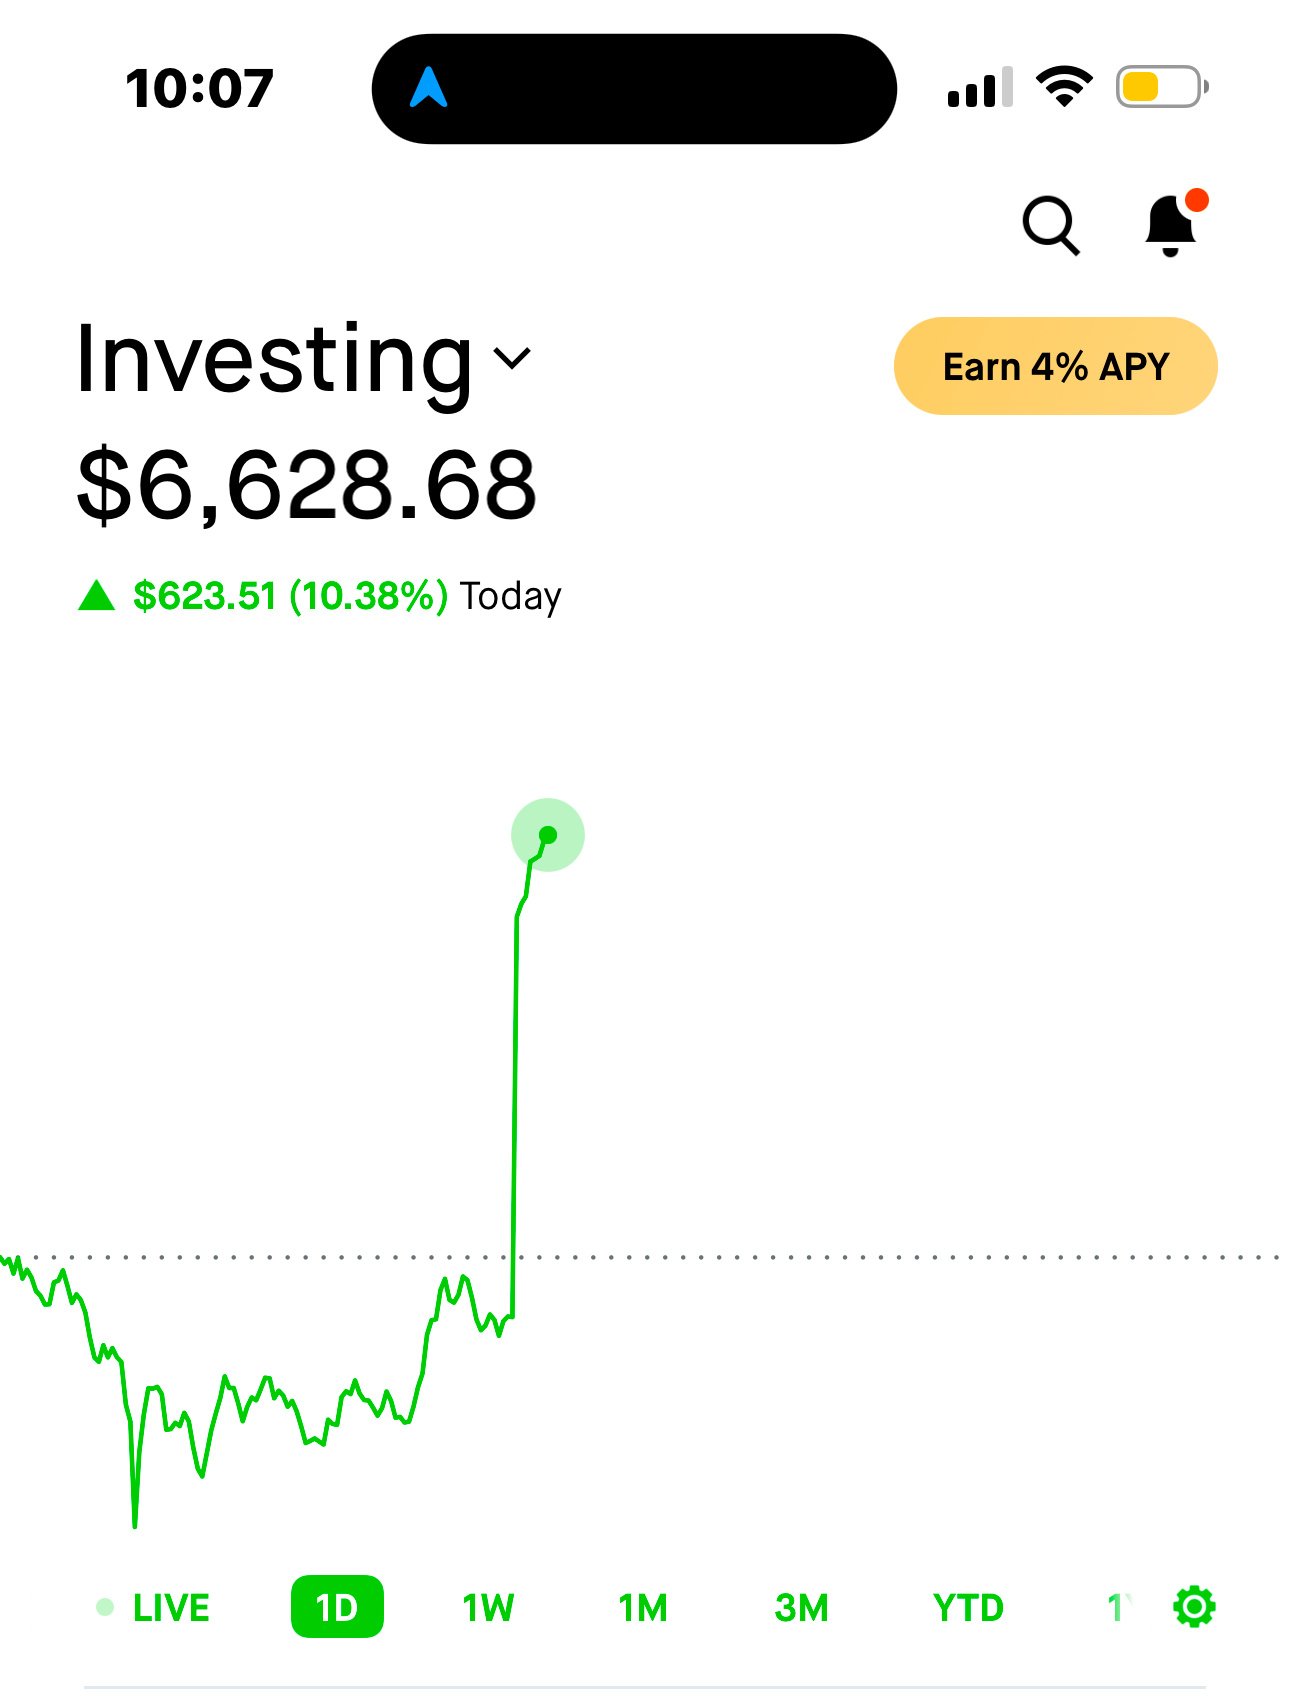Tap the battery status icon
Screen dimensions: 1290x1700
(x=1162, y=87)
